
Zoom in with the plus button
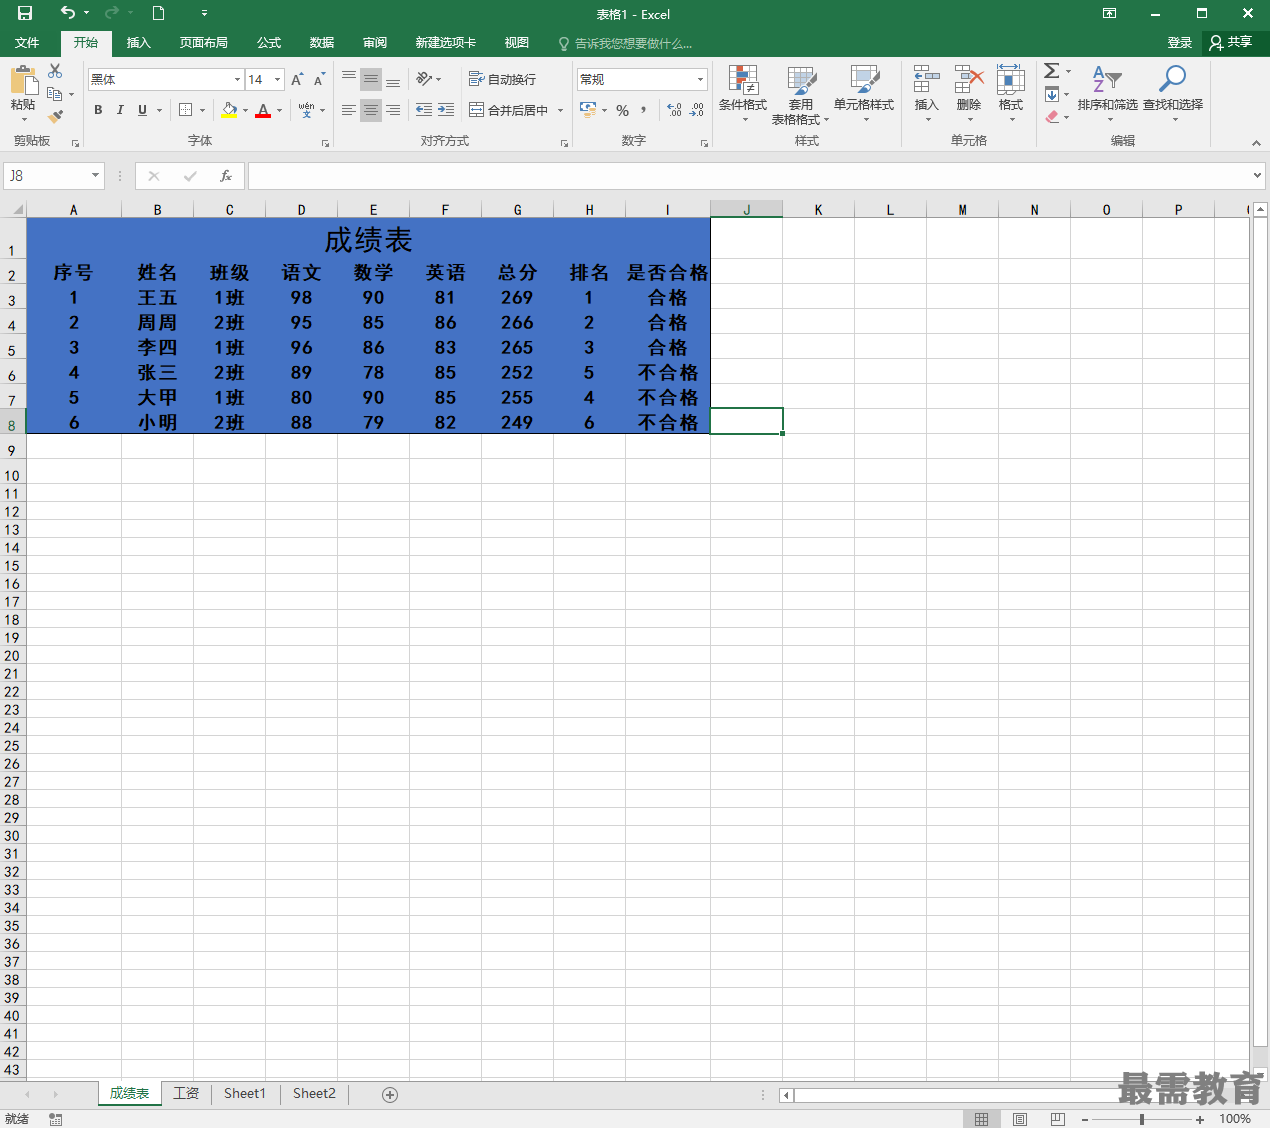pos(1200,1119)
